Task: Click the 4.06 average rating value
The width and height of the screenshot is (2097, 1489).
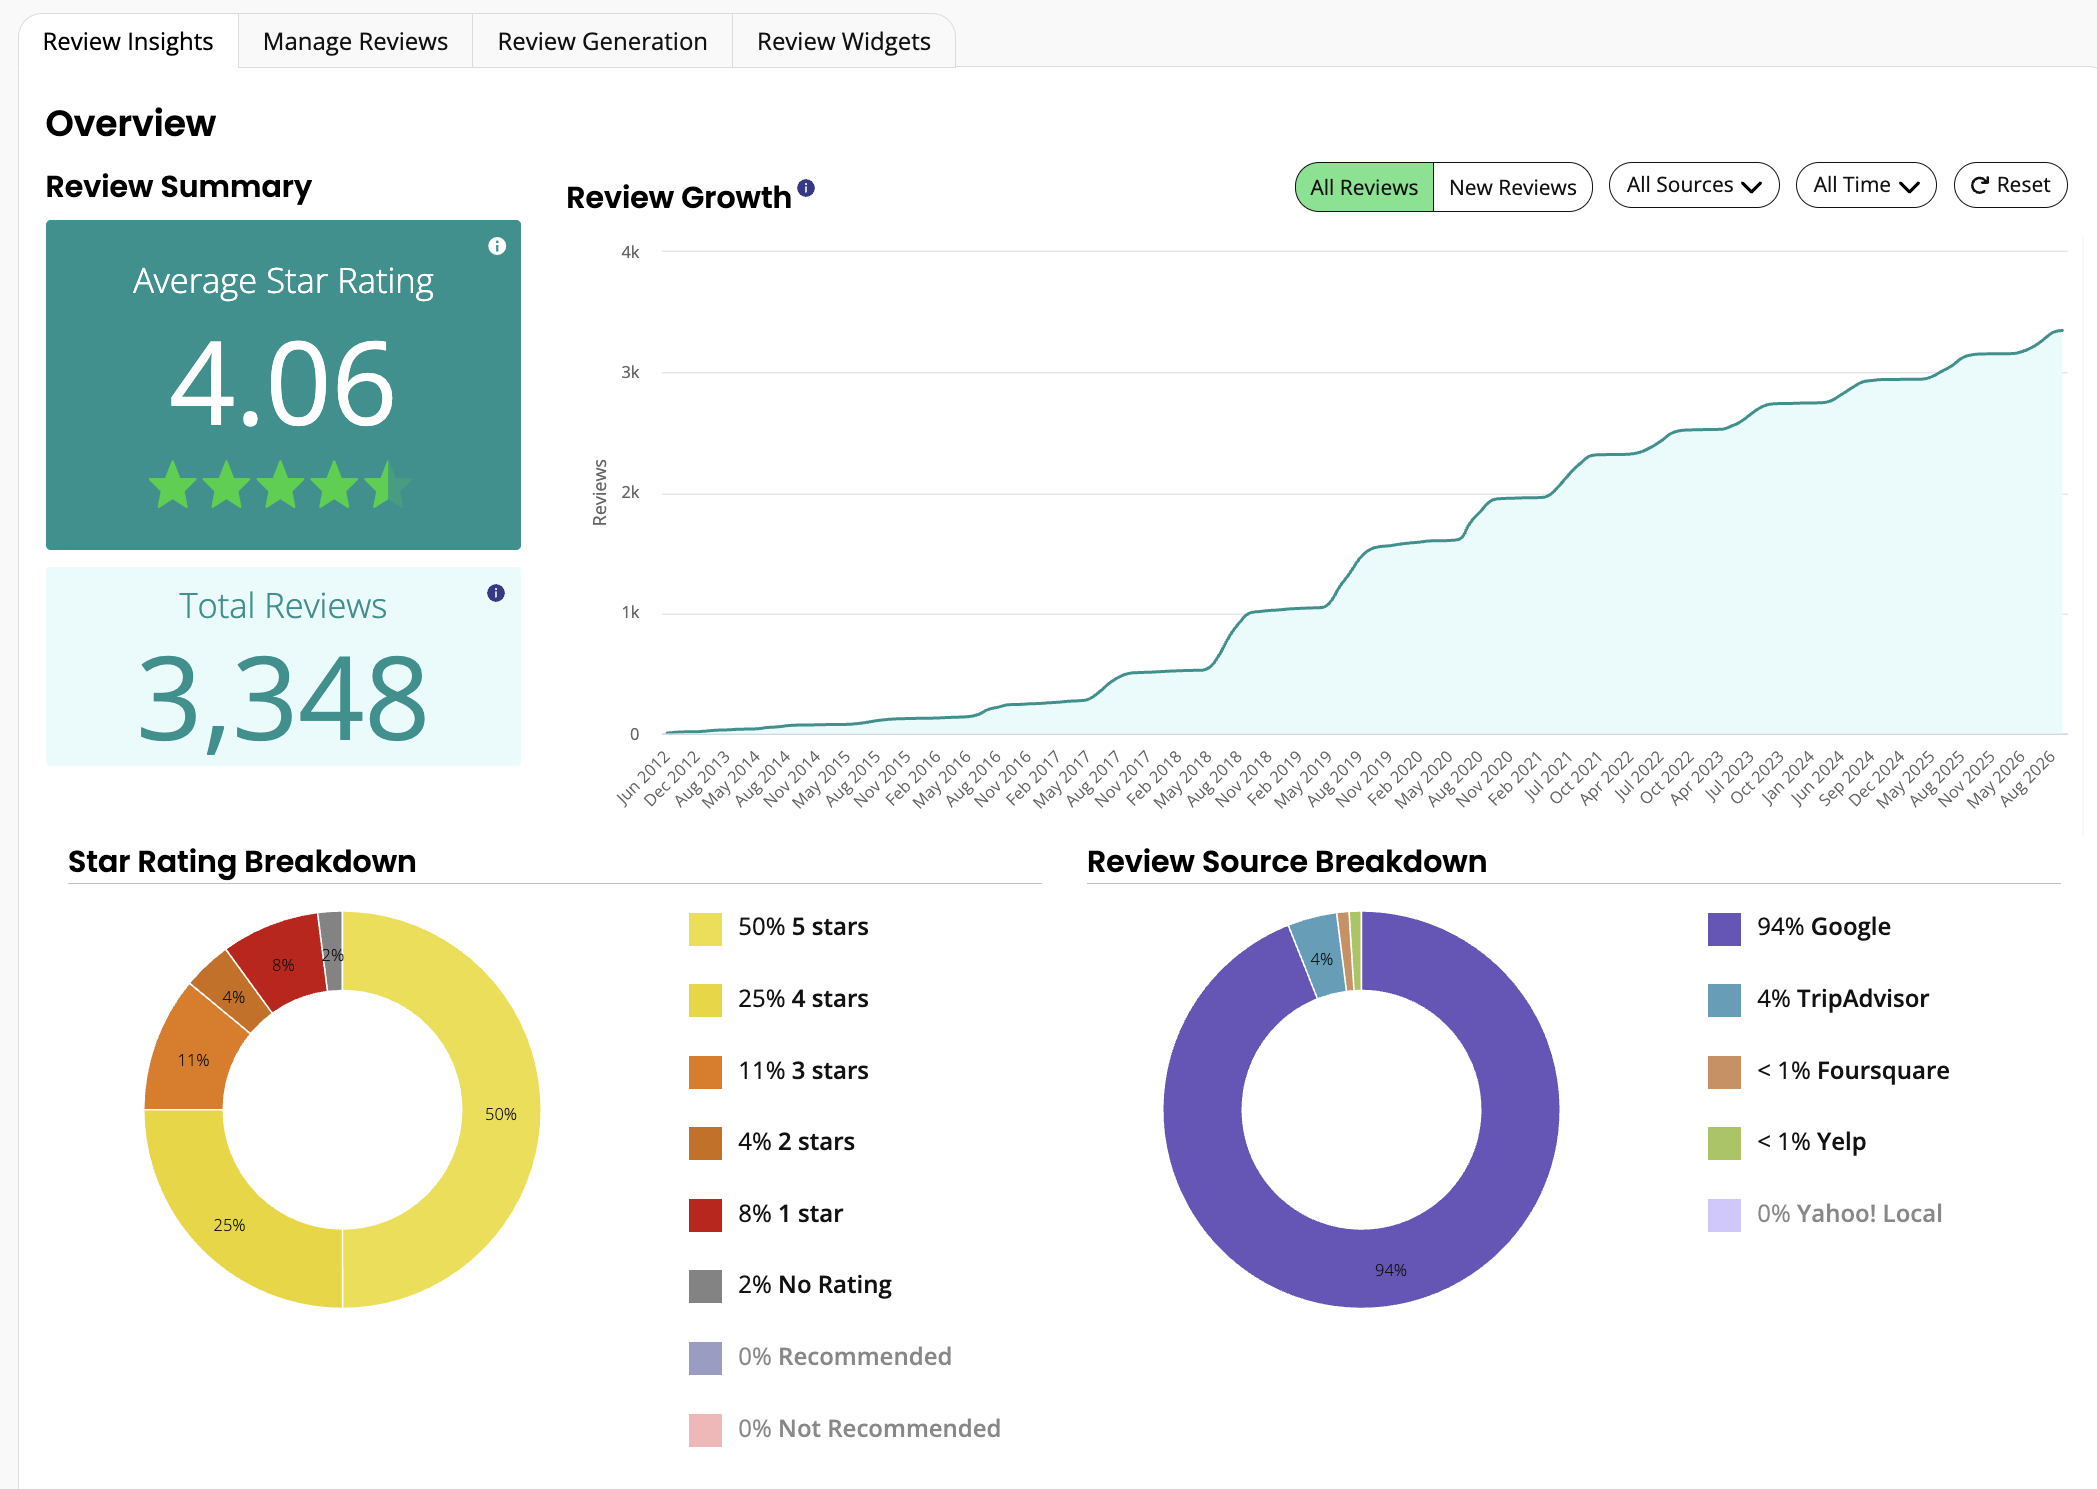Action: click(x=283, y=383)
